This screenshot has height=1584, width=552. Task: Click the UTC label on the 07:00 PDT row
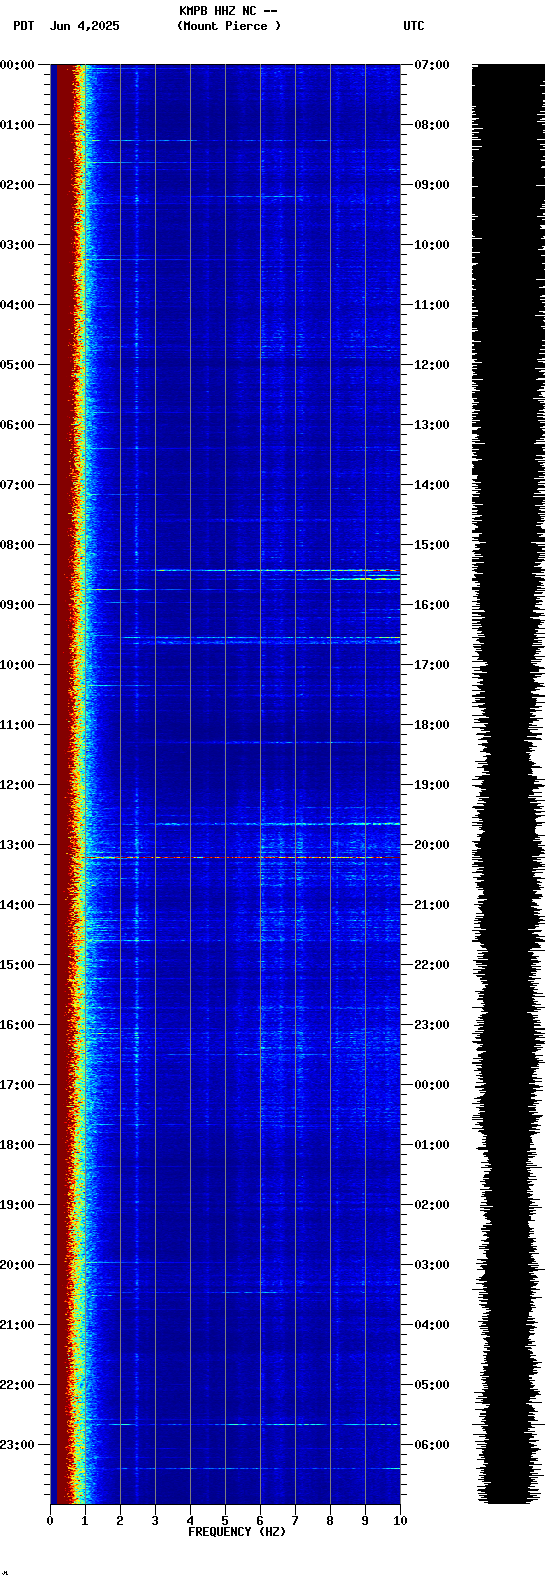pyautogui.click(x=431, y=485)
